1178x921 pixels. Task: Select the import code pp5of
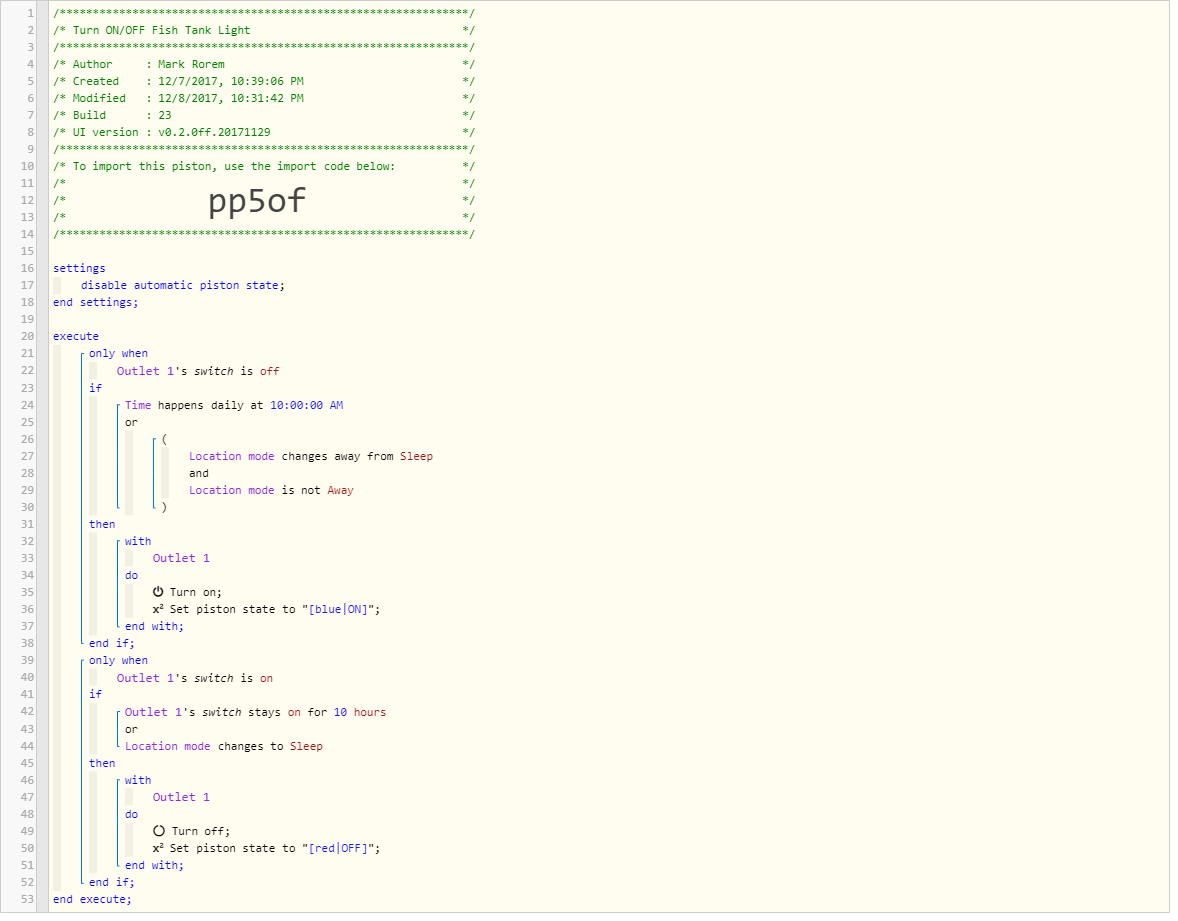pyautogui.click(x=257, y=201)
